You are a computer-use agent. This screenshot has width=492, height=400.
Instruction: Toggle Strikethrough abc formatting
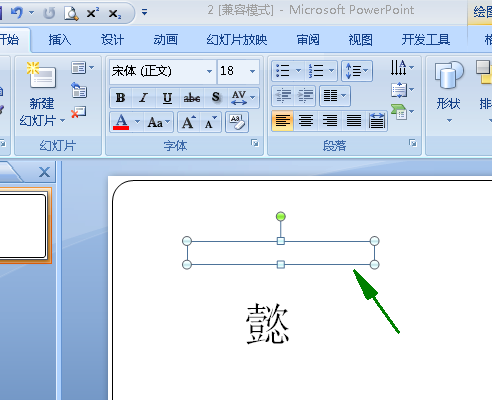click(192, 98)
